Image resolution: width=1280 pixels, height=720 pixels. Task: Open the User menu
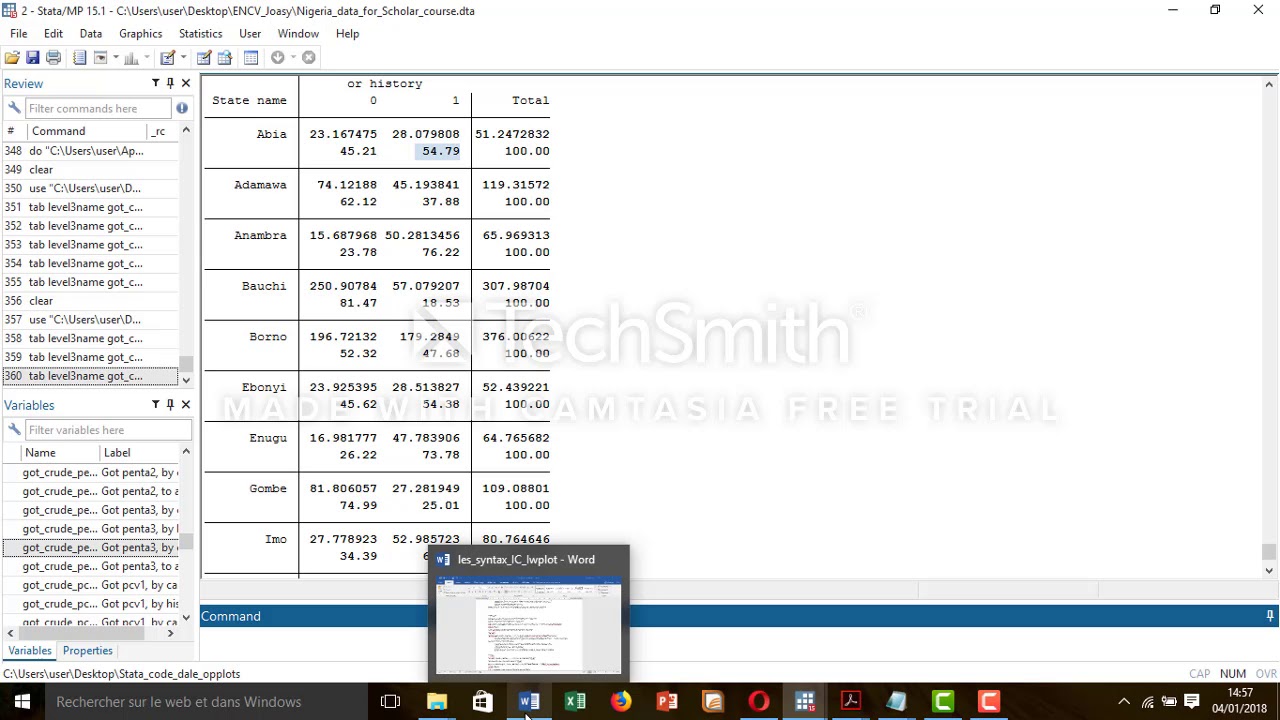tap(250, 33)
